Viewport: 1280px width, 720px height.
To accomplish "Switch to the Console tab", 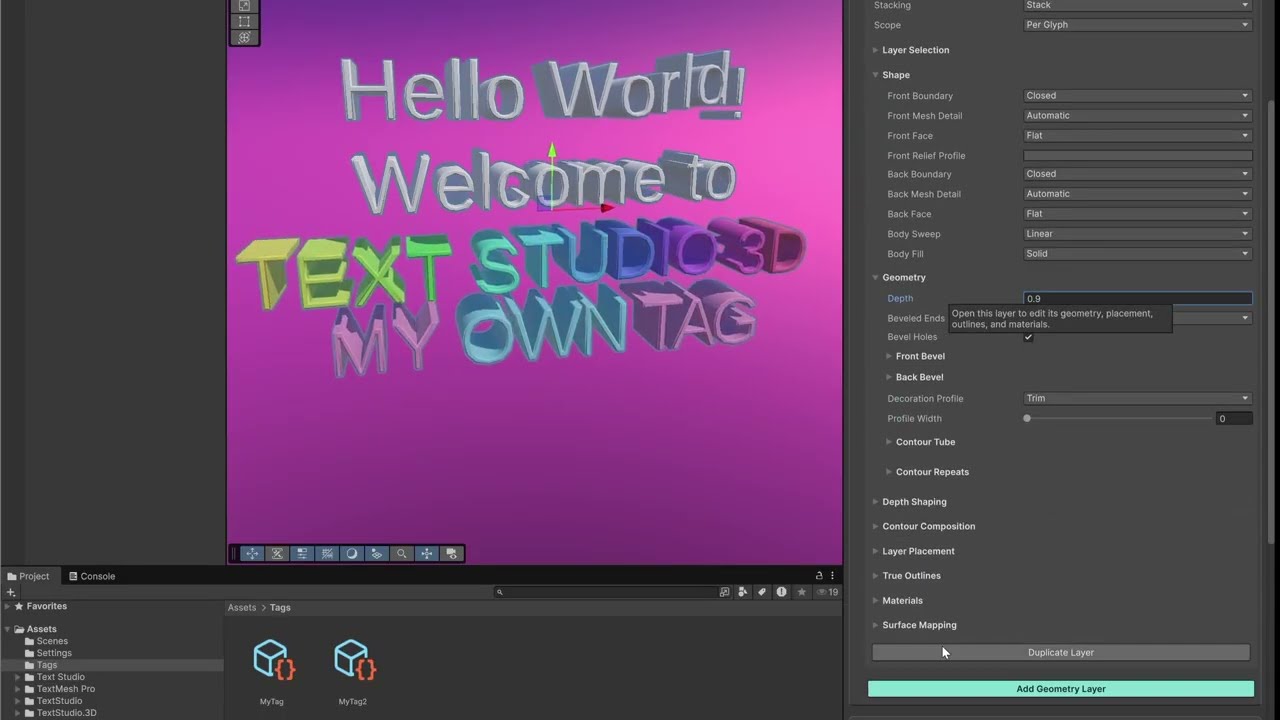I will 91,576.
